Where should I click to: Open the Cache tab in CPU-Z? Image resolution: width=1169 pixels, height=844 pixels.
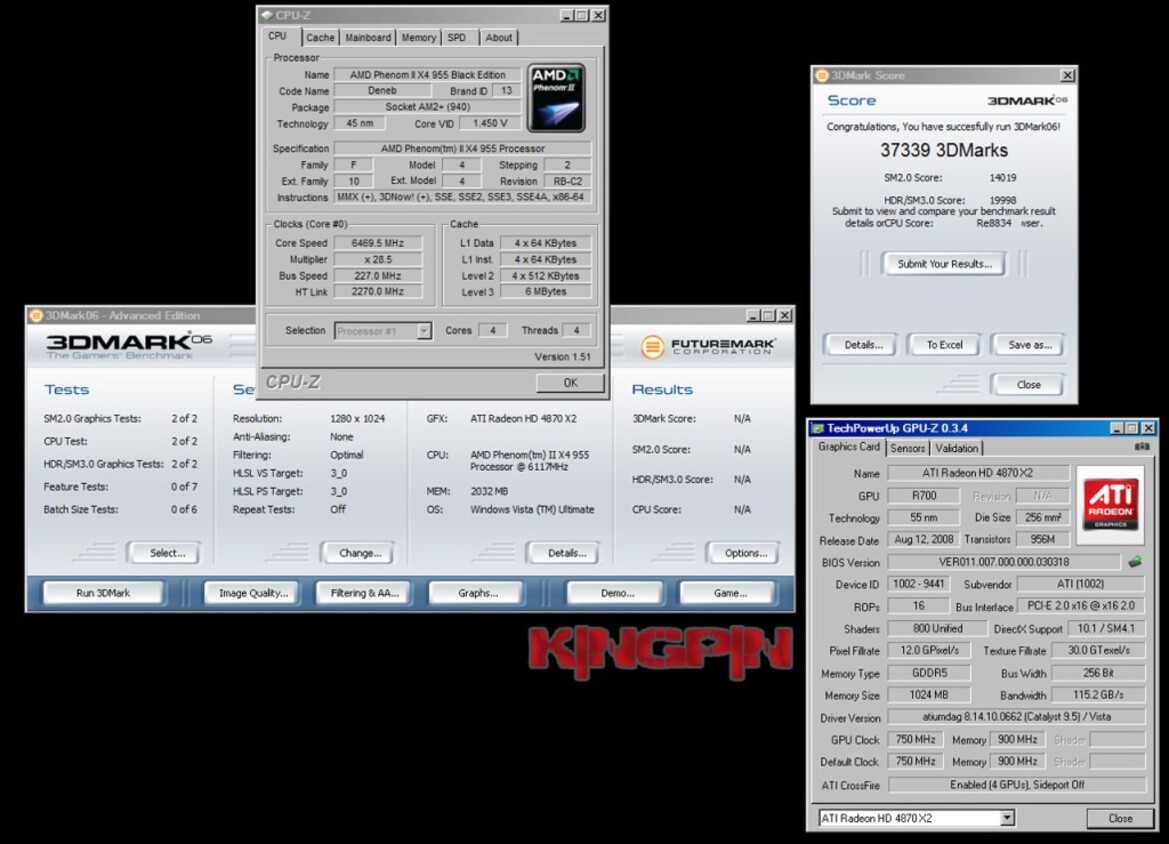tap(321, 37)
